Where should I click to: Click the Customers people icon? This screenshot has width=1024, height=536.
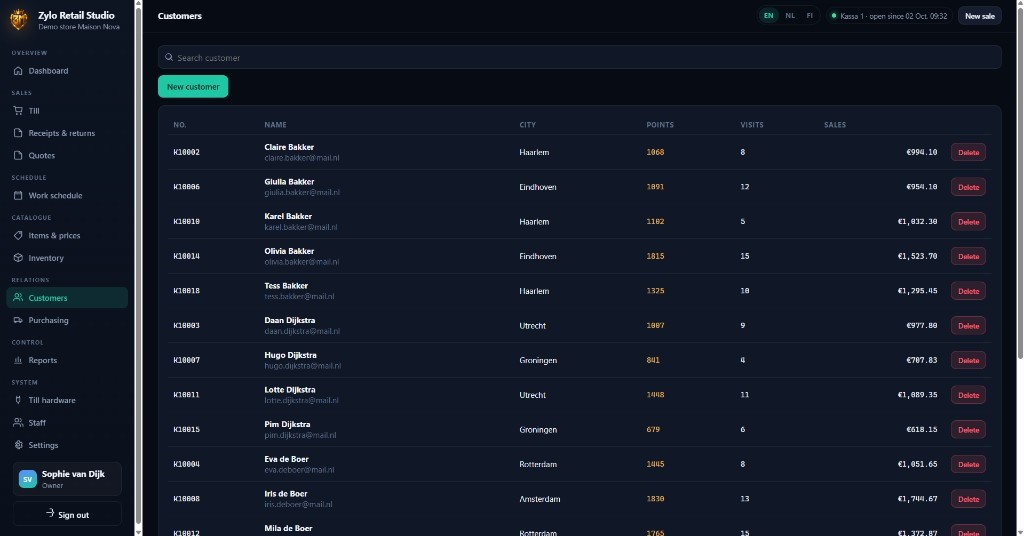coord(18,298)
